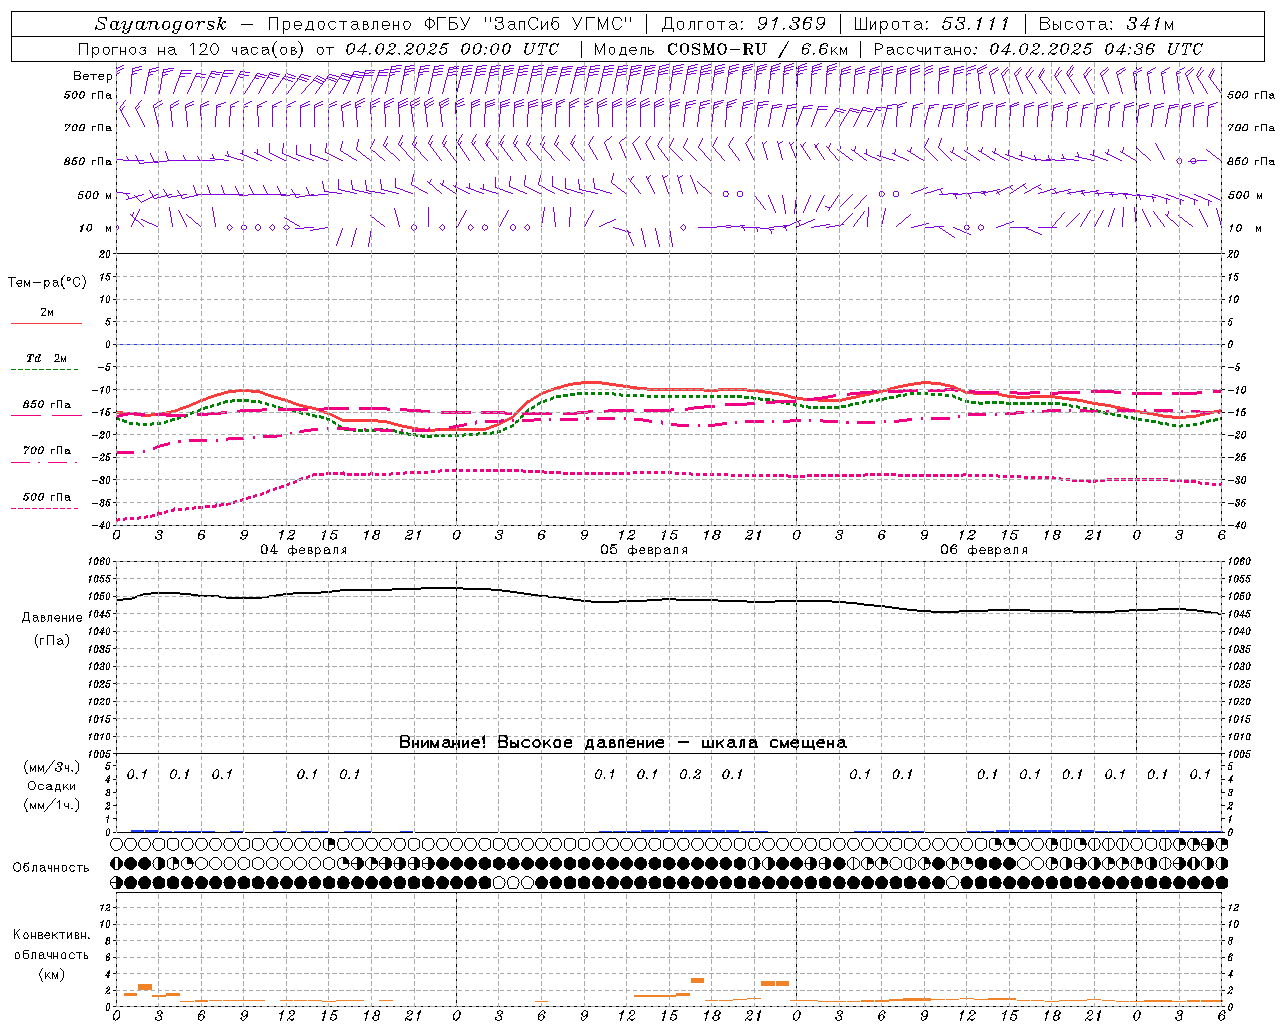
Task: Click the Ветер wind panel label
Action: 92,76
